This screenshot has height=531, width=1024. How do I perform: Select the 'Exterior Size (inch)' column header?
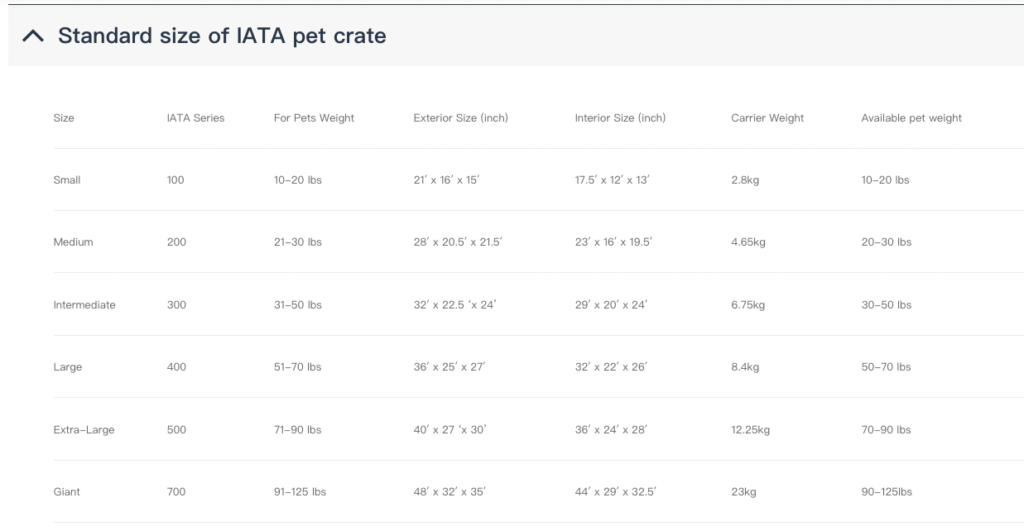coord(460,118)
